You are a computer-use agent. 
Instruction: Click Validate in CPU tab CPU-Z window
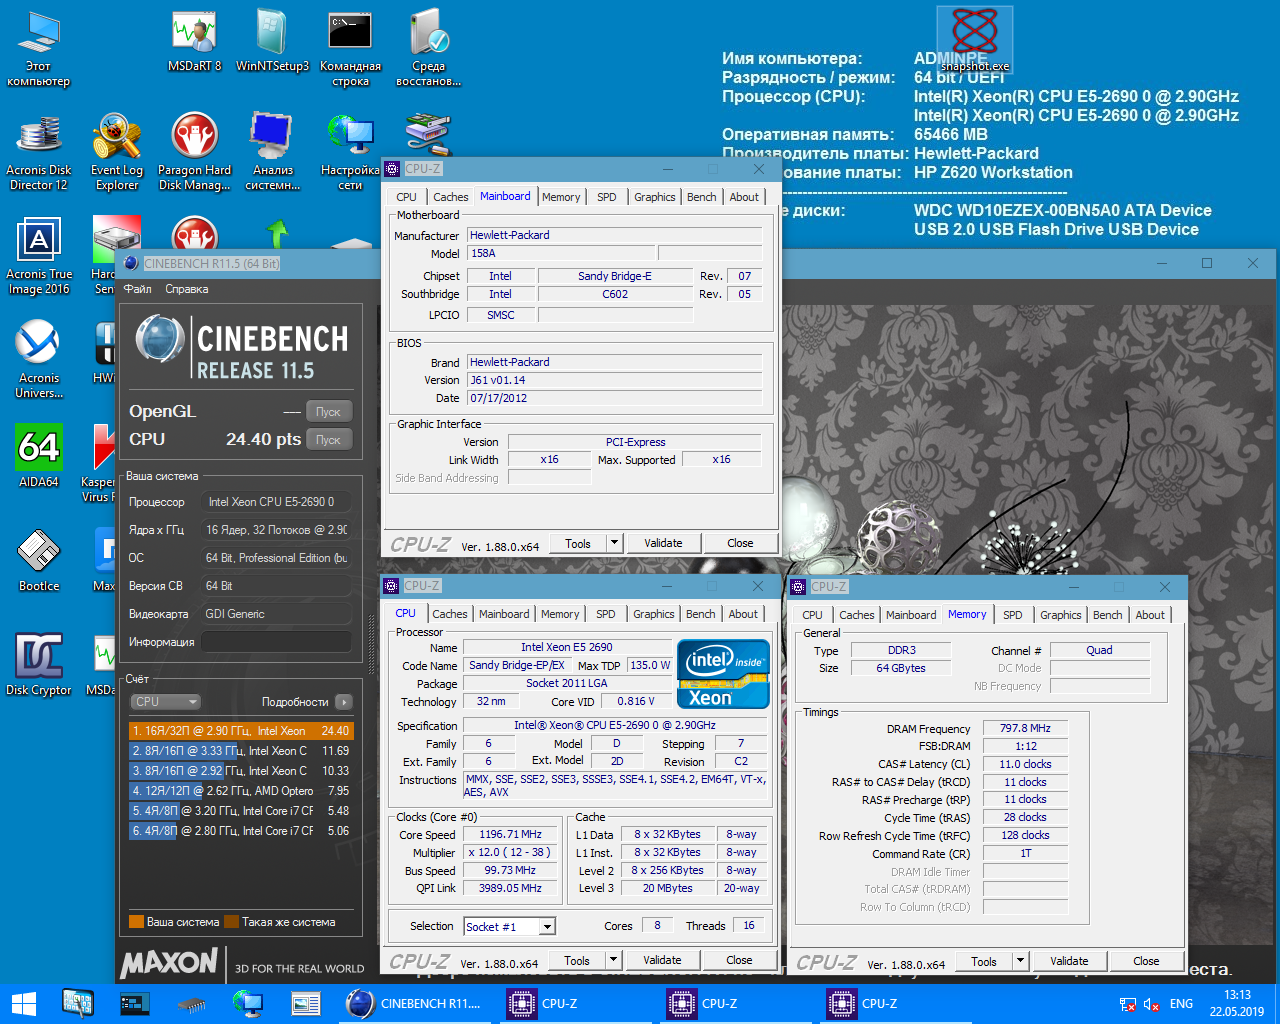[662, 960]
